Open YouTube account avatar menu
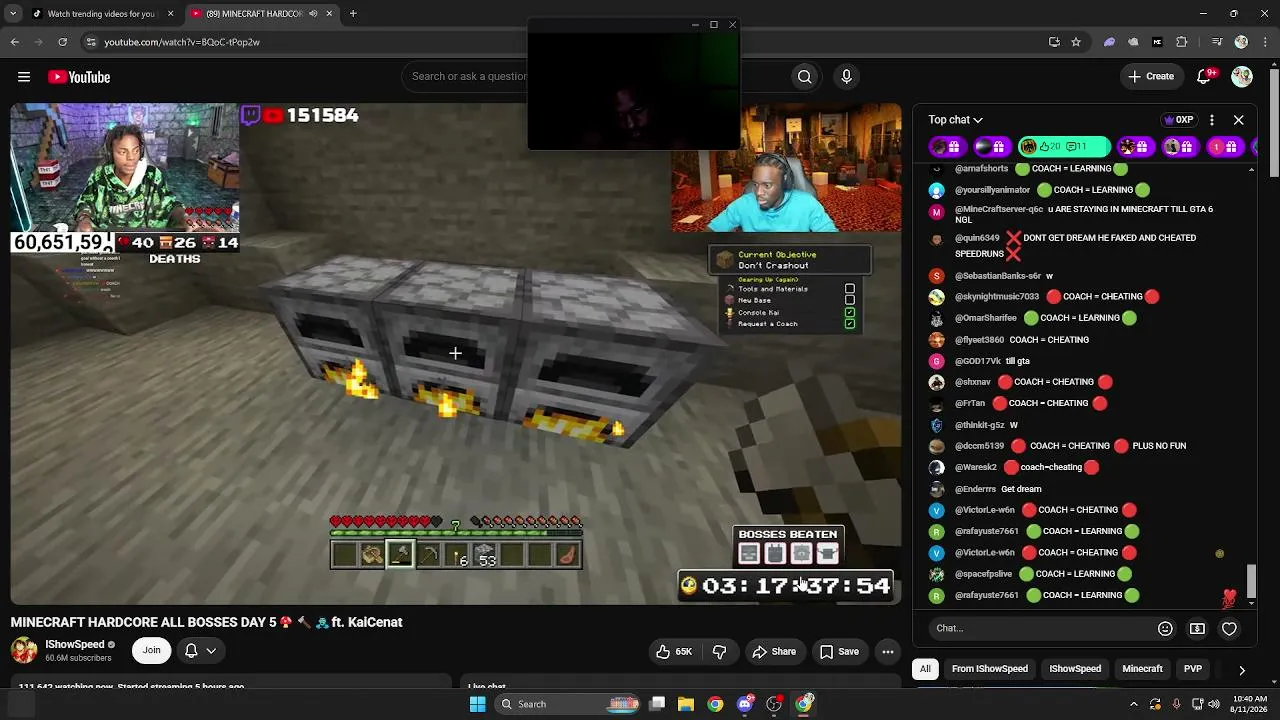Screen dimensions: 1280x720 click(x=1242, y=77)
